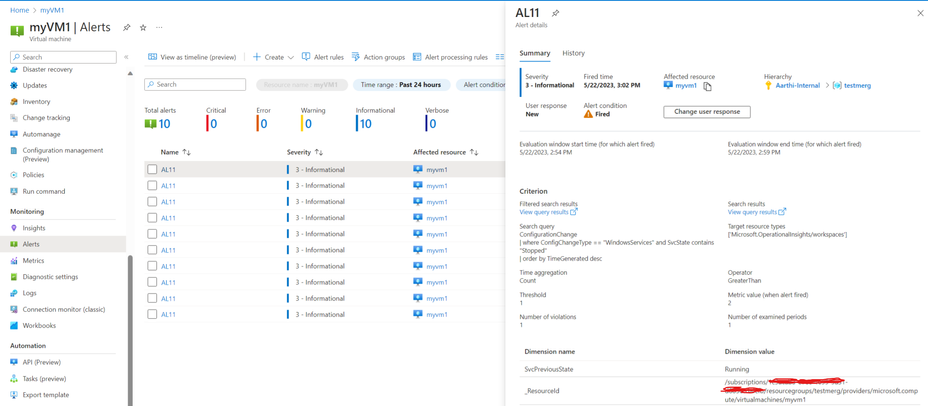The image size is (928, 406).
Task: Tick the checkbox of the third AL11 row
Action: click(x=152, y=202)
